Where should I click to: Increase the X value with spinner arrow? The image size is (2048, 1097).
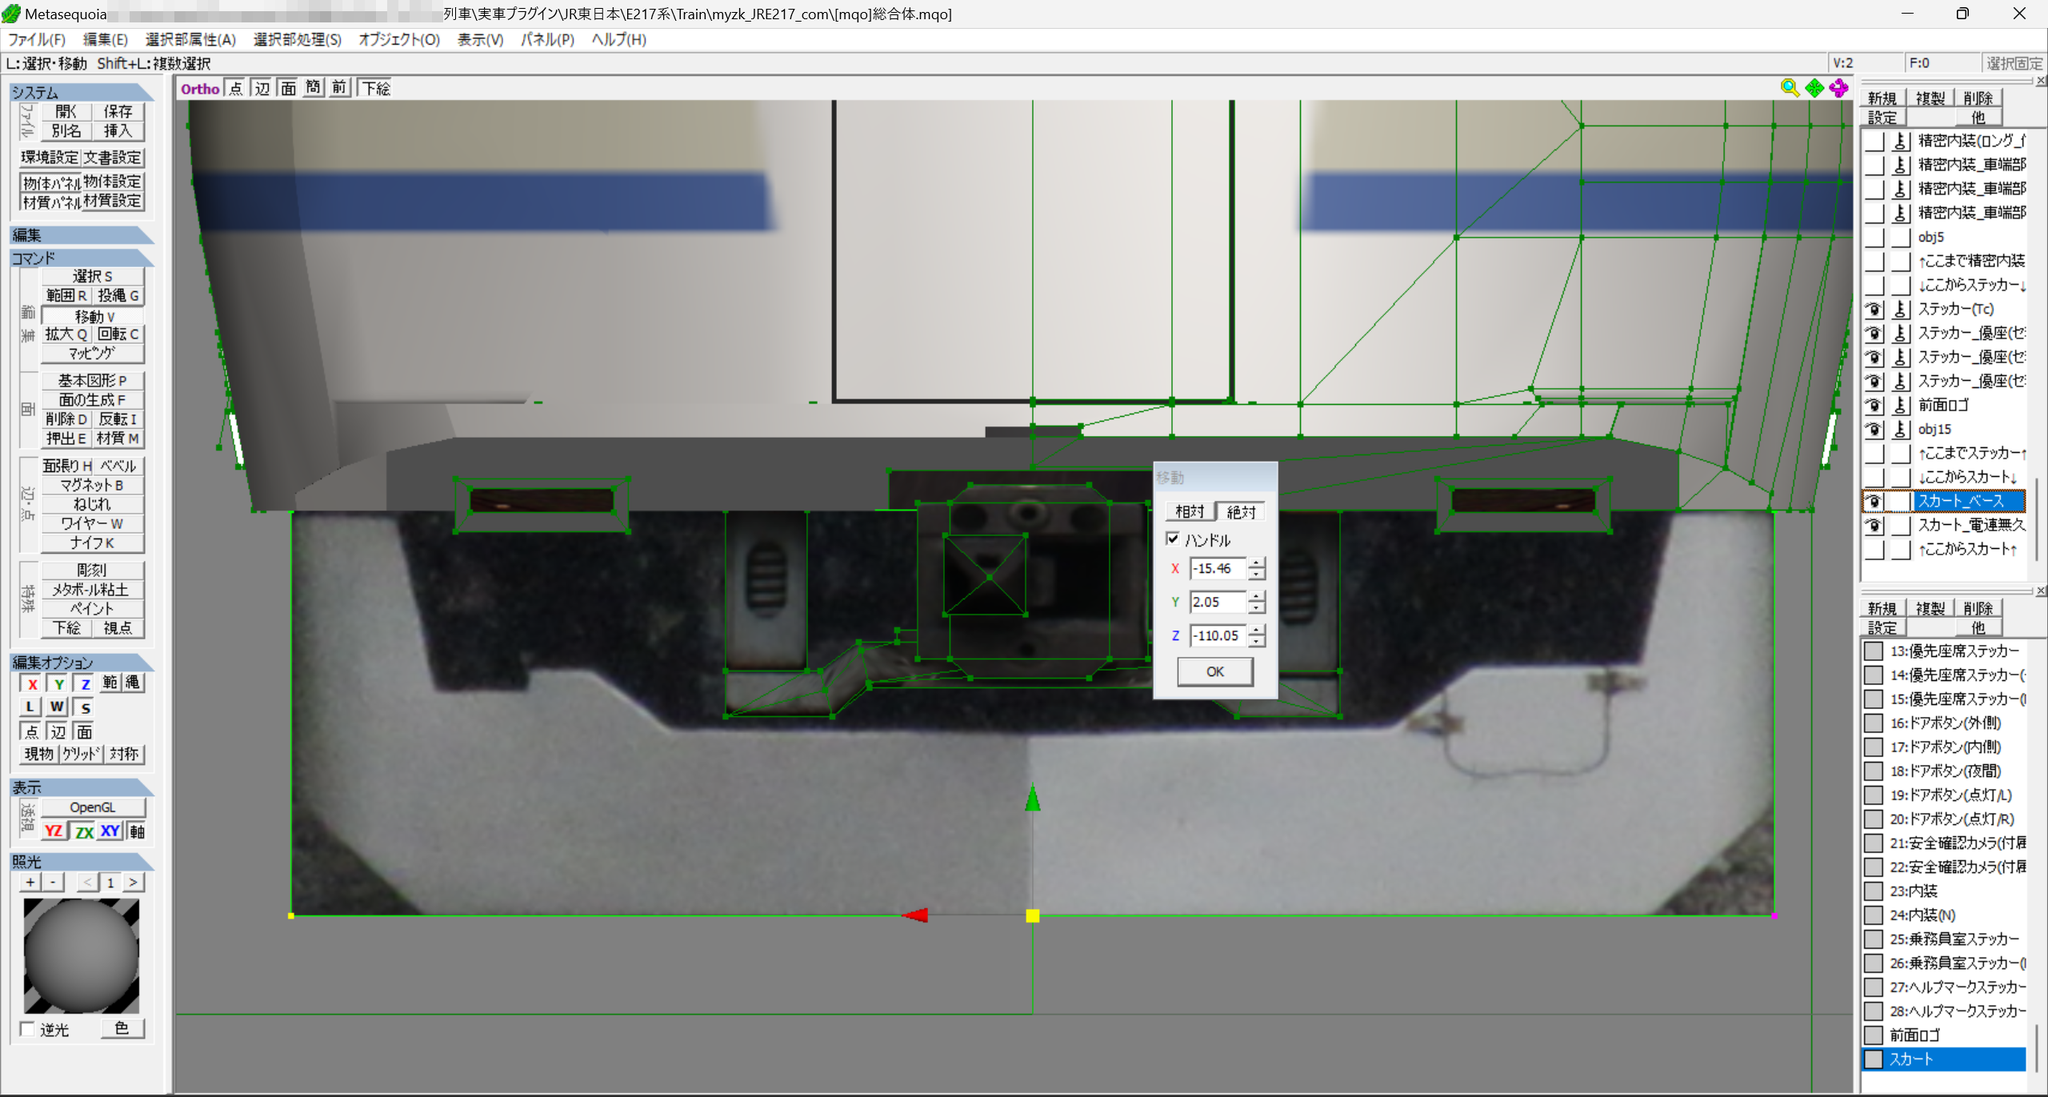coord(1257,563)
